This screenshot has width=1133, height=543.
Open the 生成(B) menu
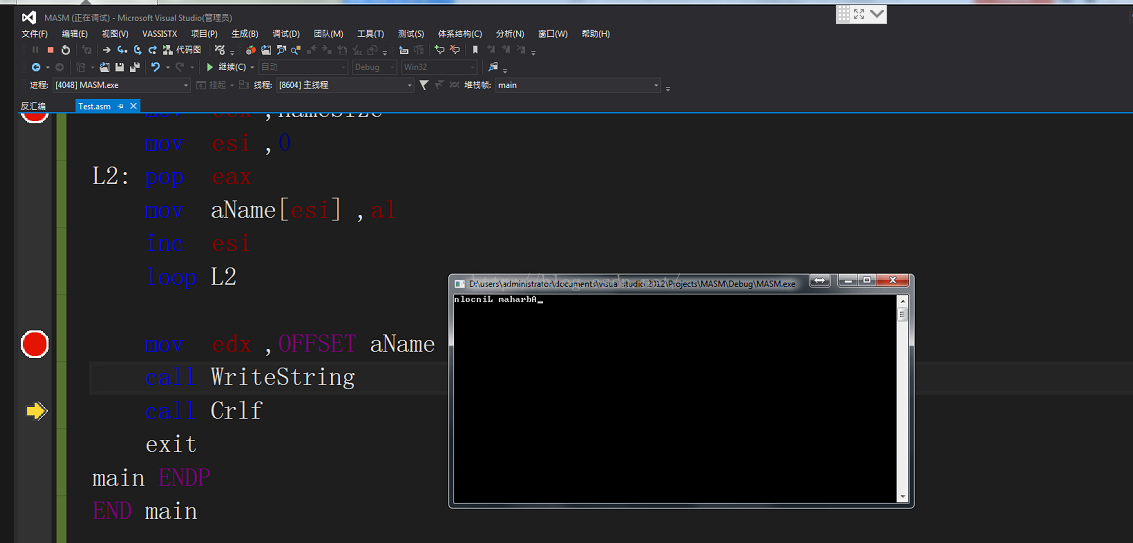245,34
